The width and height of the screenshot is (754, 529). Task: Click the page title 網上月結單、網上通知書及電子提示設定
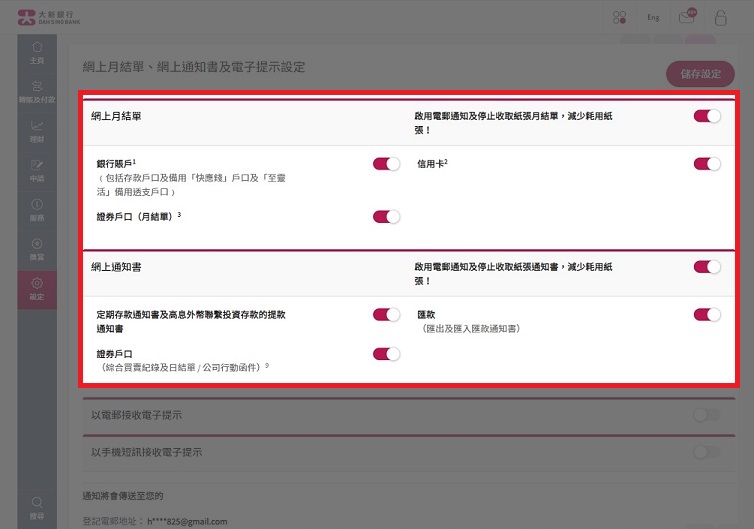pyautogui.click(x=194, y=67)
